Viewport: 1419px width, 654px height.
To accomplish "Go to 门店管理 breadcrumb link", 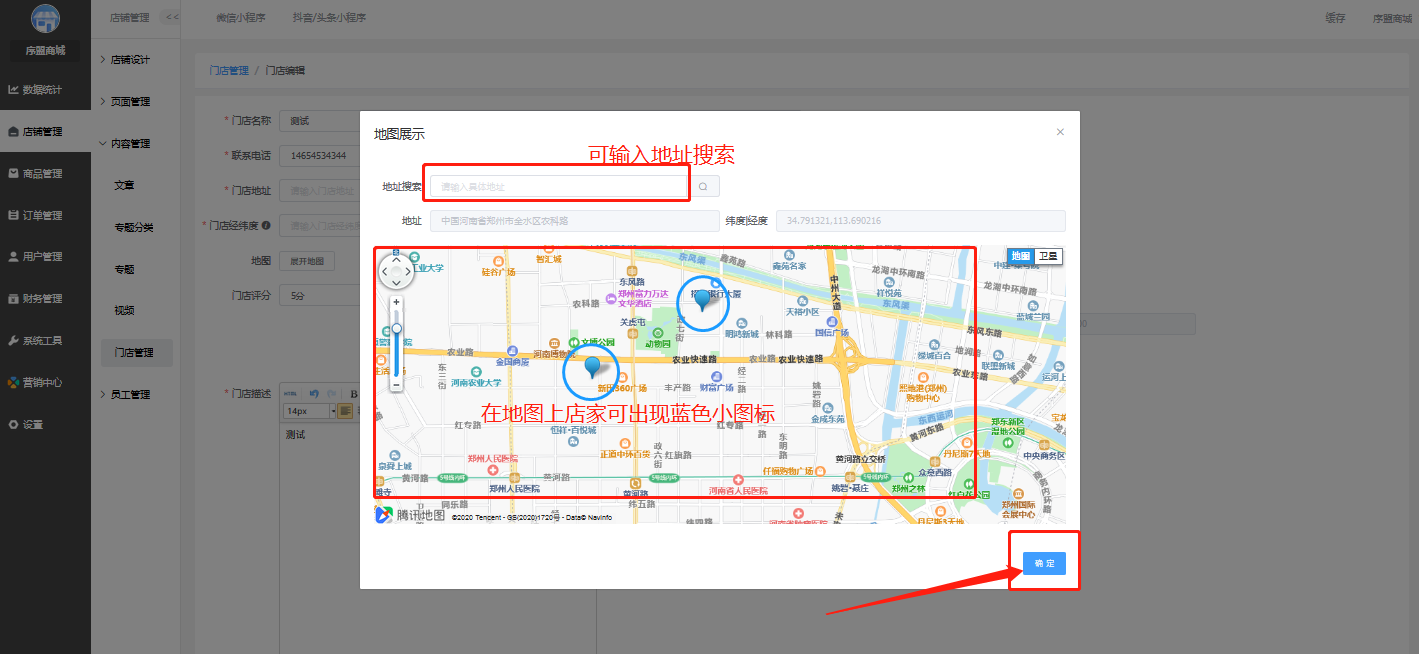I will coord(229,71).
